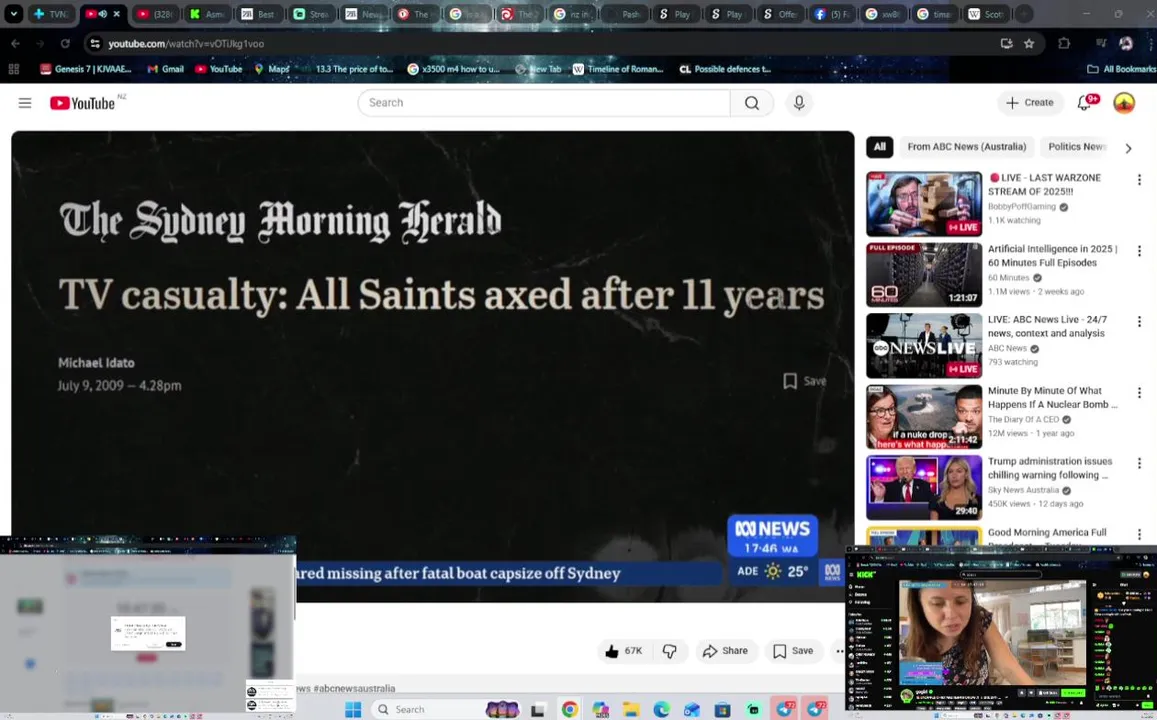
Task: Switch to the Facebook browser tab
Action: pos(831,14)
